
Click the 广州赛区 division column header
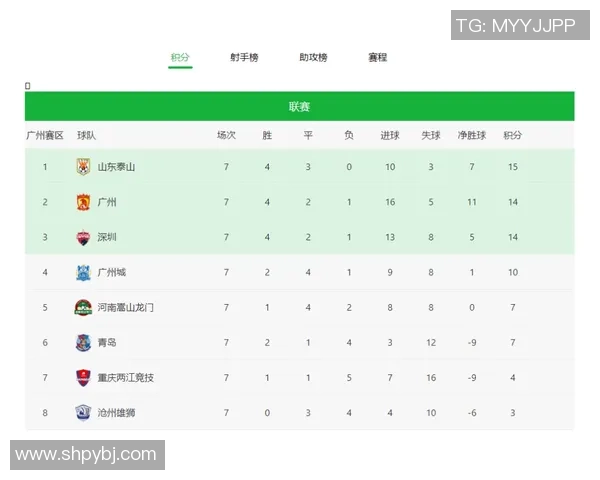pos(45,135)
